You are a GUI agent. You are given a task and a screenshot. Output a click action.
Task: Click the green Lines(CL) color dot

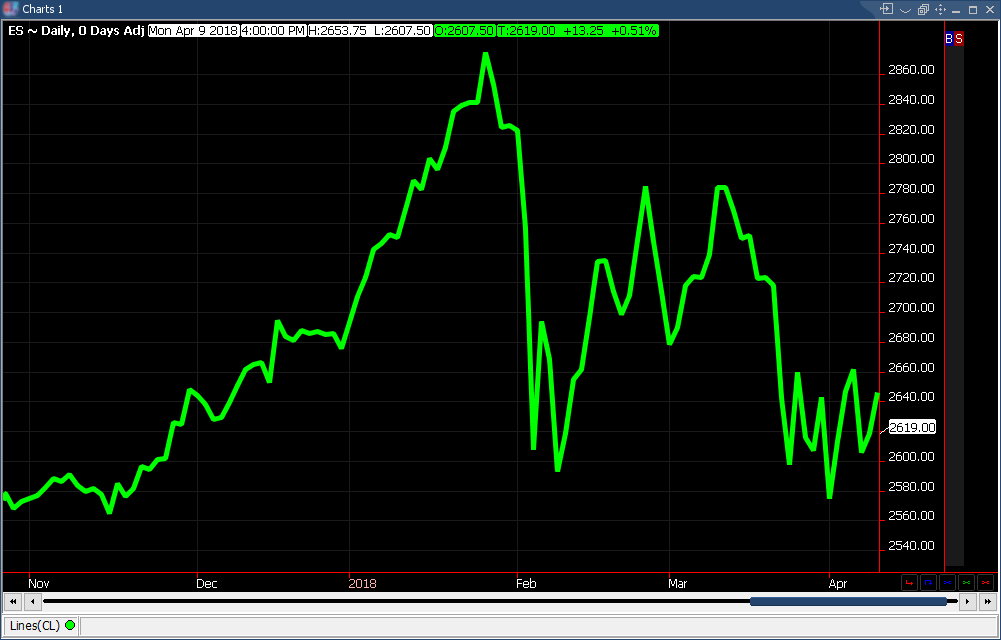(x=70, y=625)
